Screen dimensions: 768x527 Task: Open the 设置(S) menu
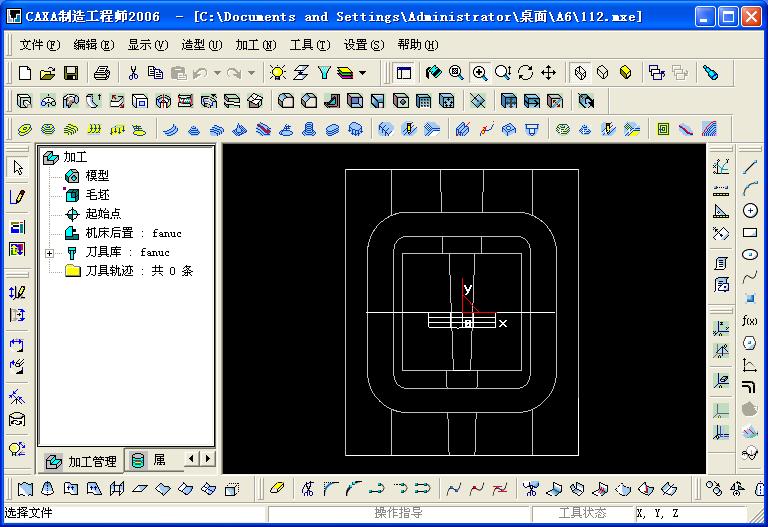tap(363, 45)
